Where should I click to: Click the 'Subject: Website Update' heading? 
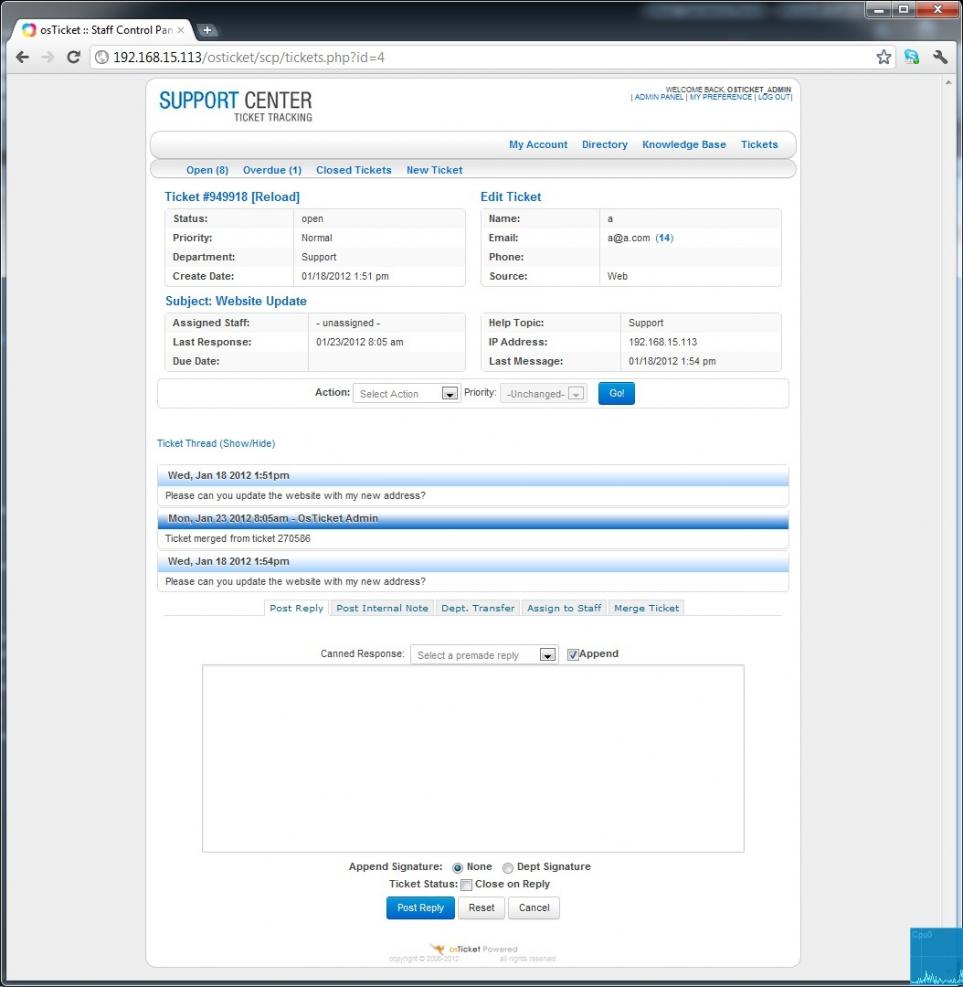pyautogui.click(x=236, y=301)
